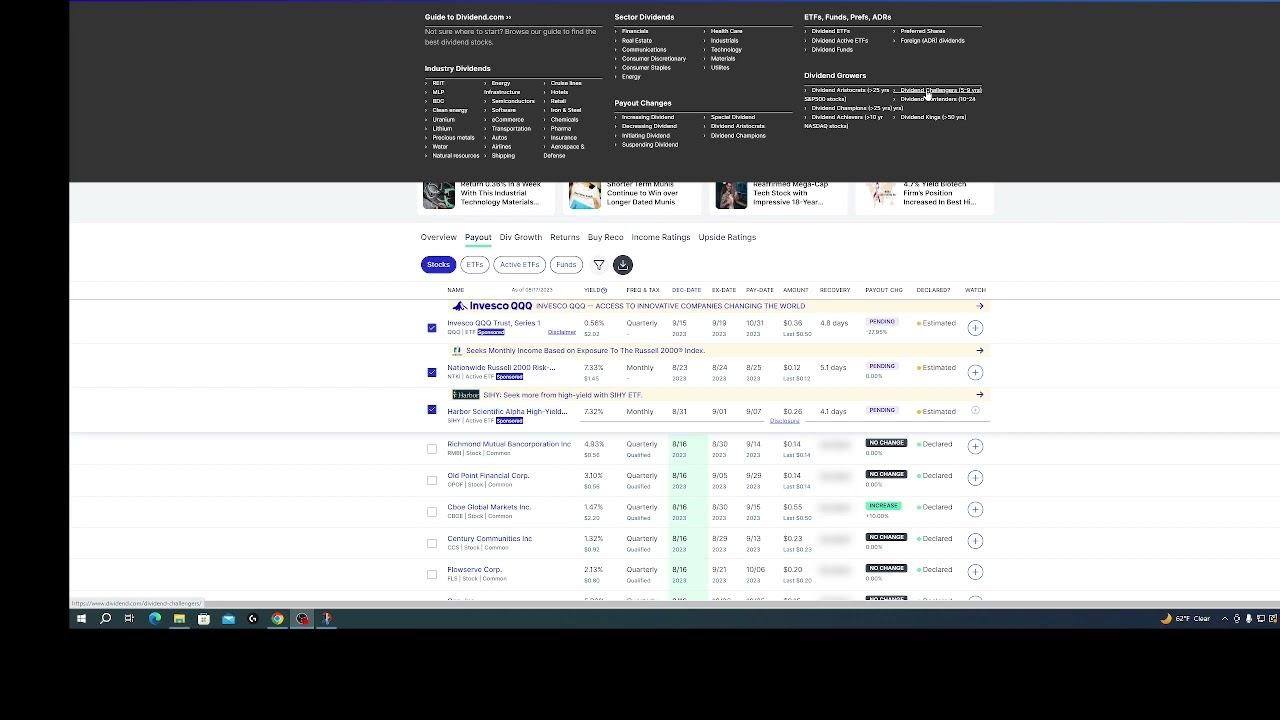Follow the Invesco QQQ banner arrow
This screenshot has width=1280, height=720.
[x=980, y=306]
